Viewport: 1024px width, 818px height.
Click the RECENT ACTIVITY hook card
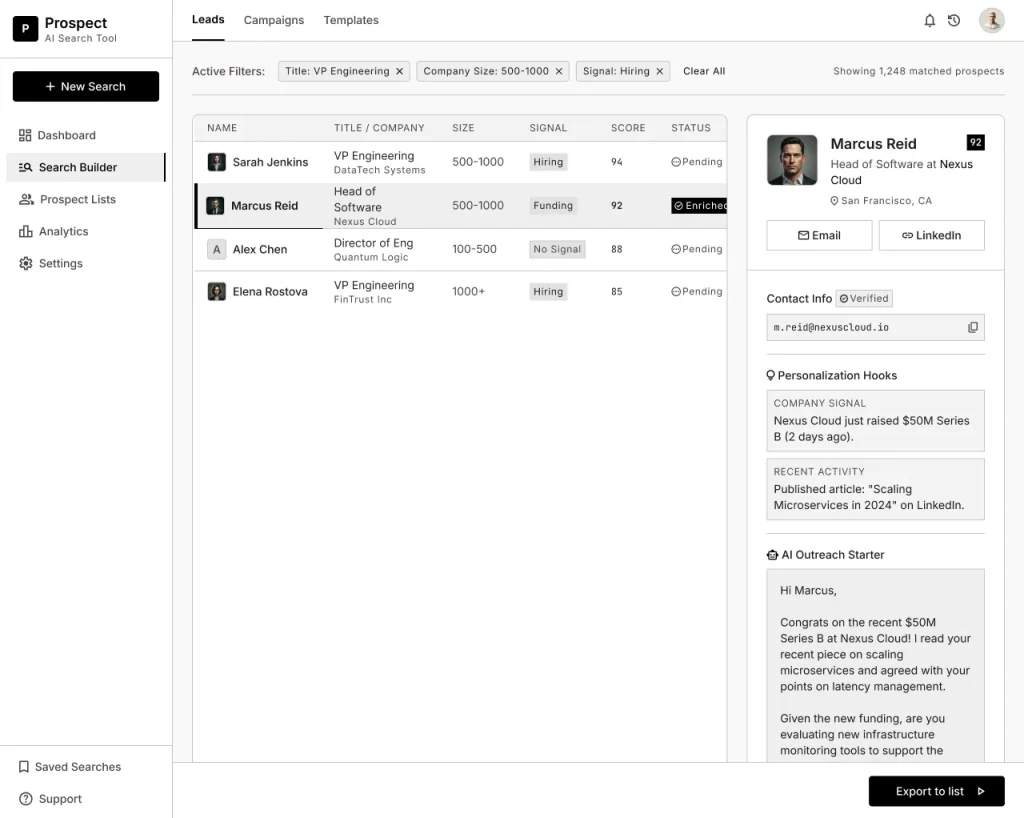coord(875,489)
